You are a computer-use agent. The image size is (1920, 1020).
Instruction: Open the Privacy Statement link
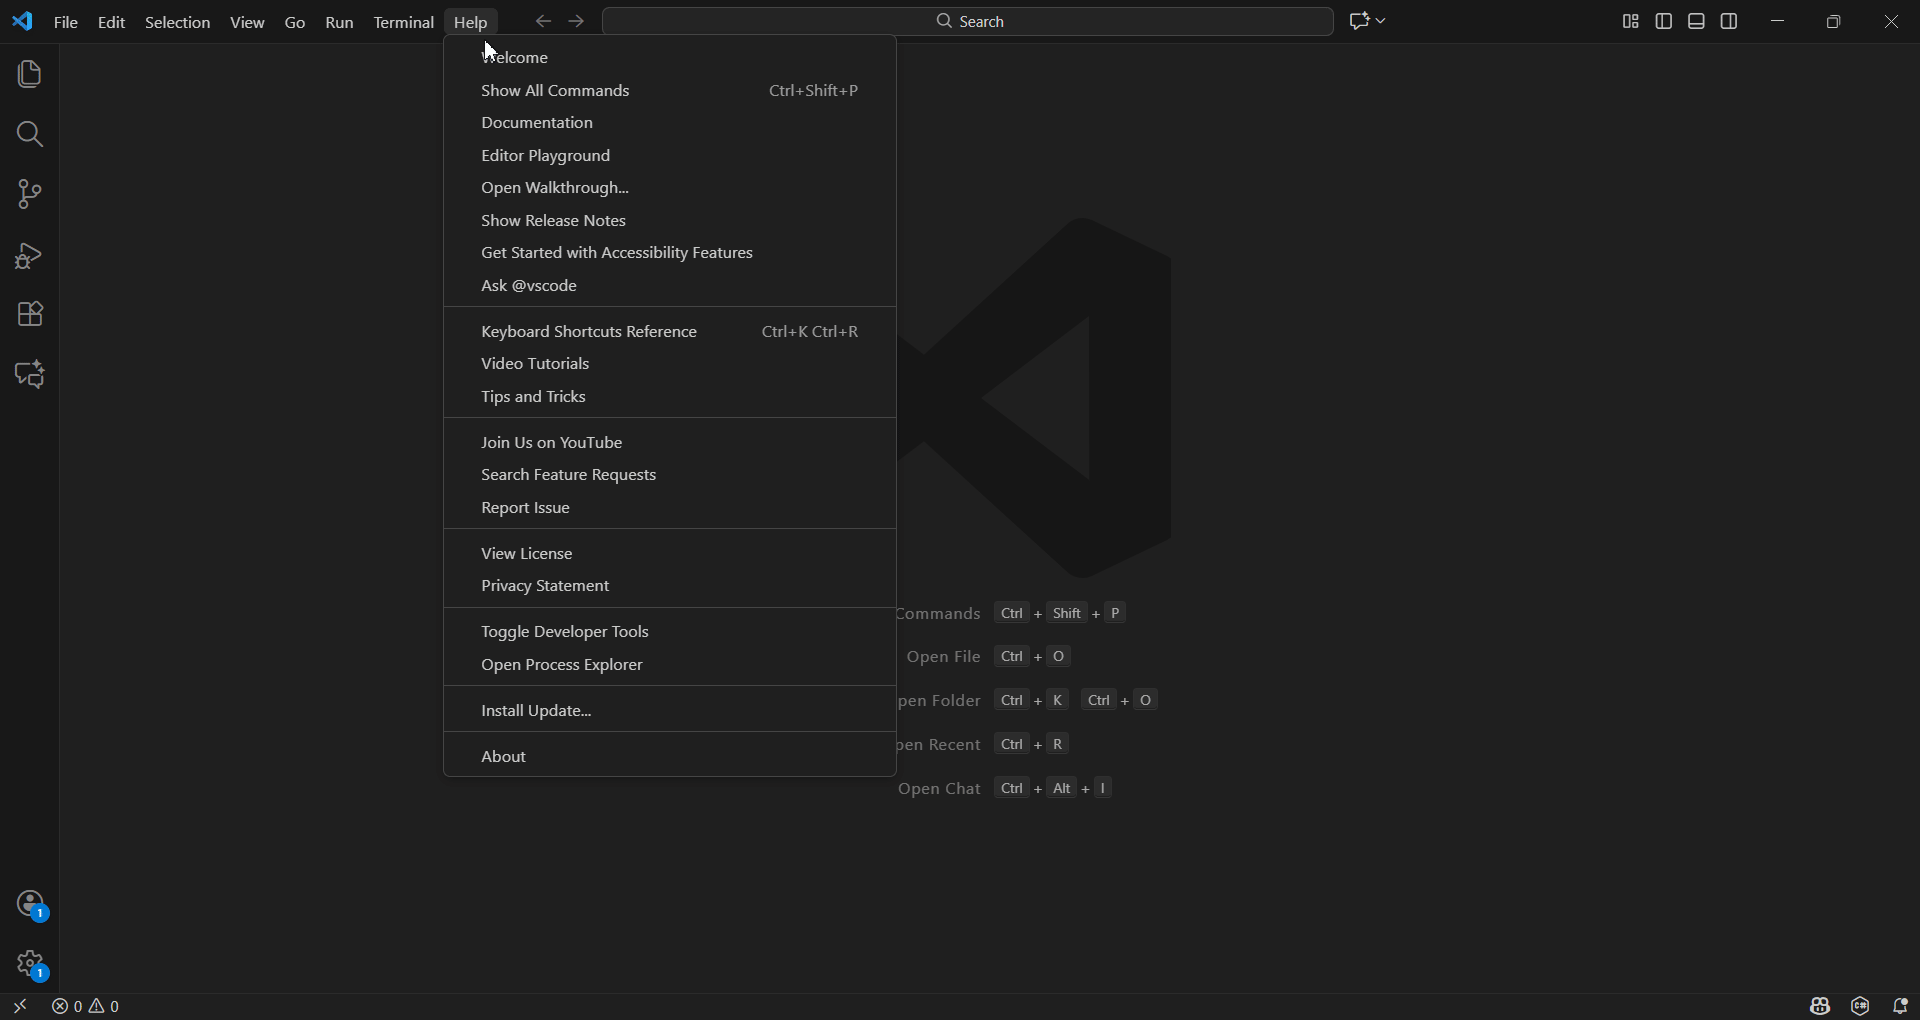point(545,586)
